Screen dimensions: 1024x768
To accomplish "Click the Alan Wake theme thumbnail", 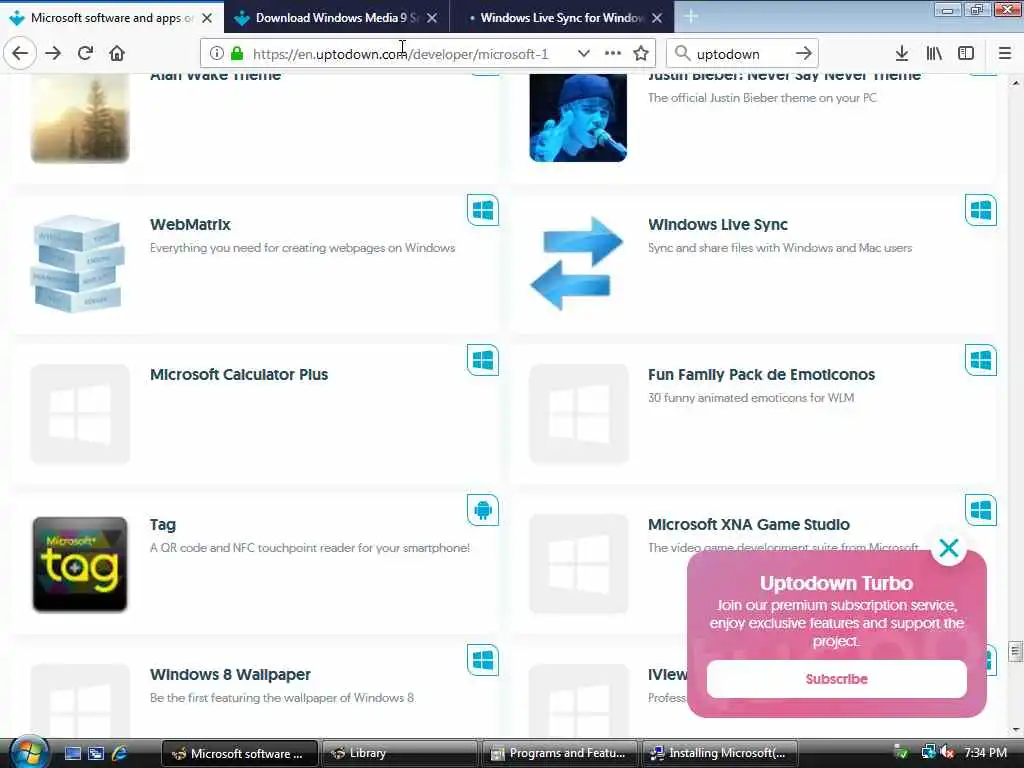I will point(80,118).
